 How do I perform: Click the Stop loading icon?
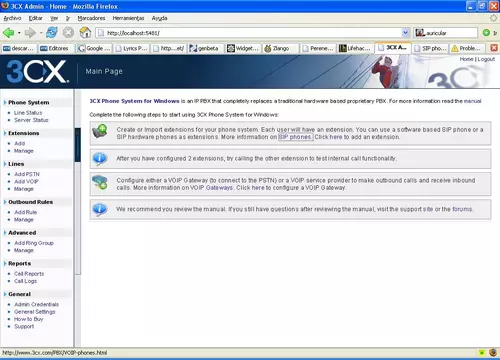tap(68, 33)
